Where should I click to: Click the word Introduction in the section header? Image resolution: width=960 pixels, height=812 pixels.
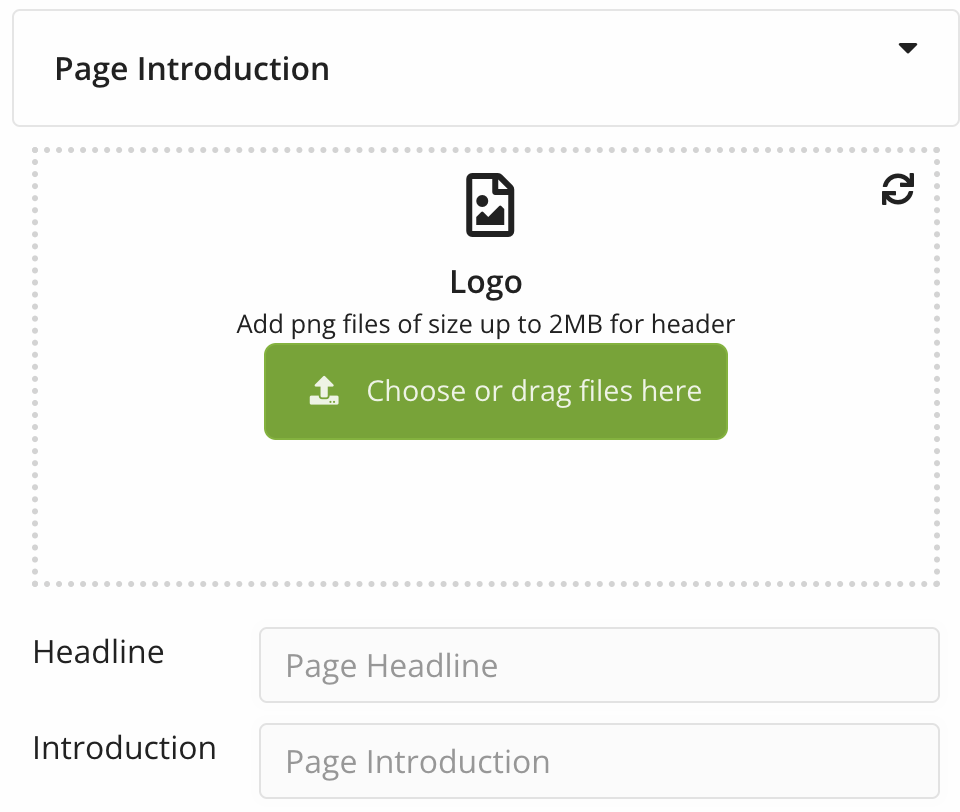(x=233, y=69)
